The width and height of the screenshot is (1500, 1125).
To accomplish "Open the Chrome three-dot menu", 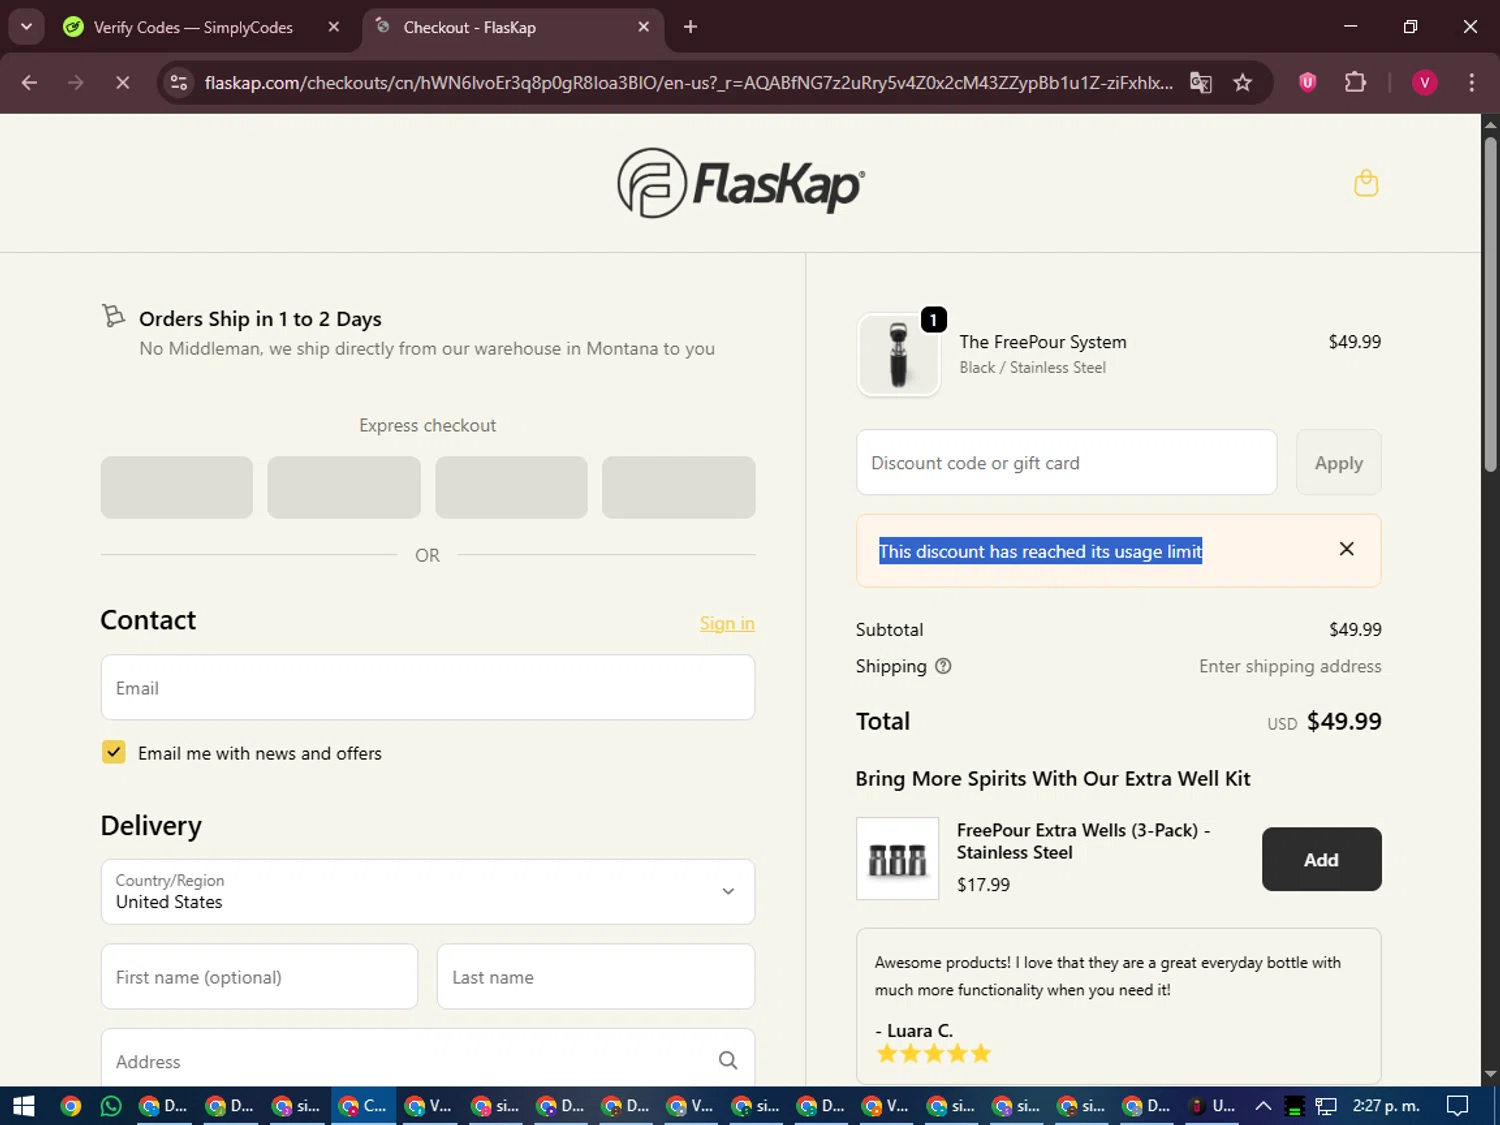I will tap(1471, 82).
